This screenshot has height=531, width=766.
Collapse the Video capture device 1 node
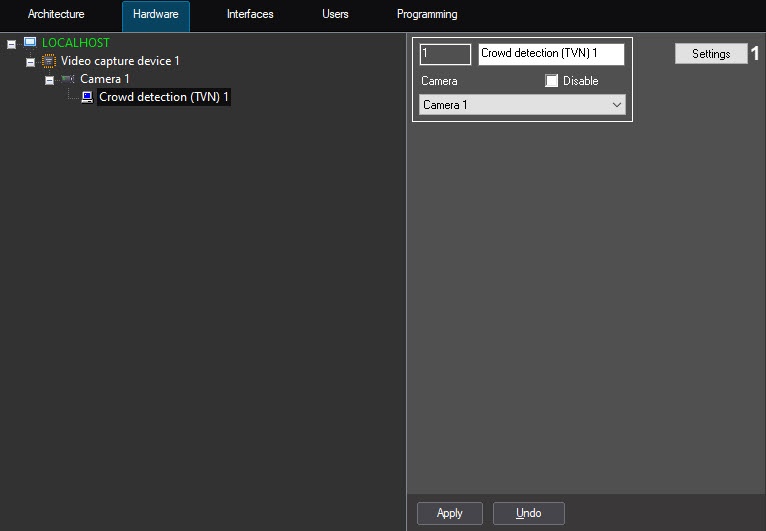click(x=30, y=62)
